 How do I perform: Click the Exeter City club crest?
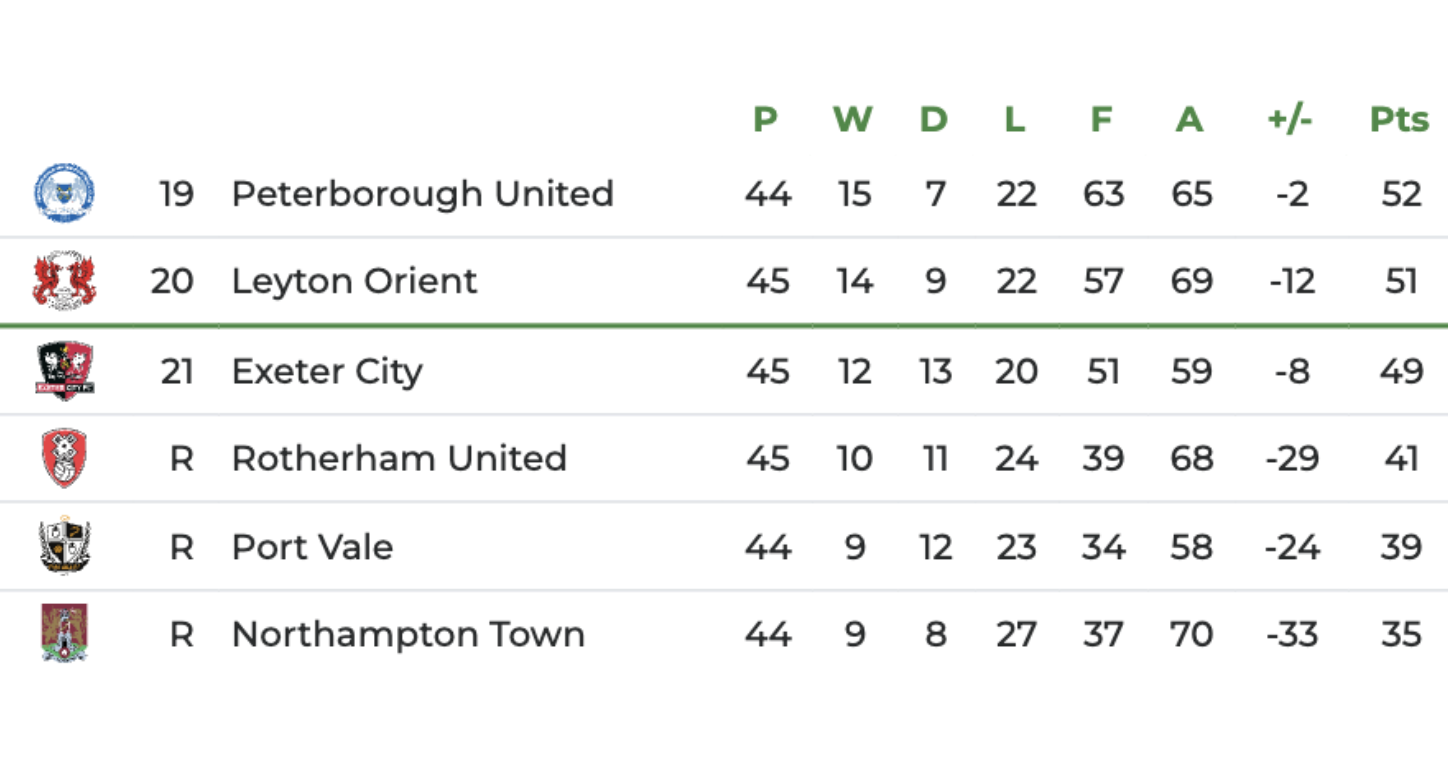[65, 371]
